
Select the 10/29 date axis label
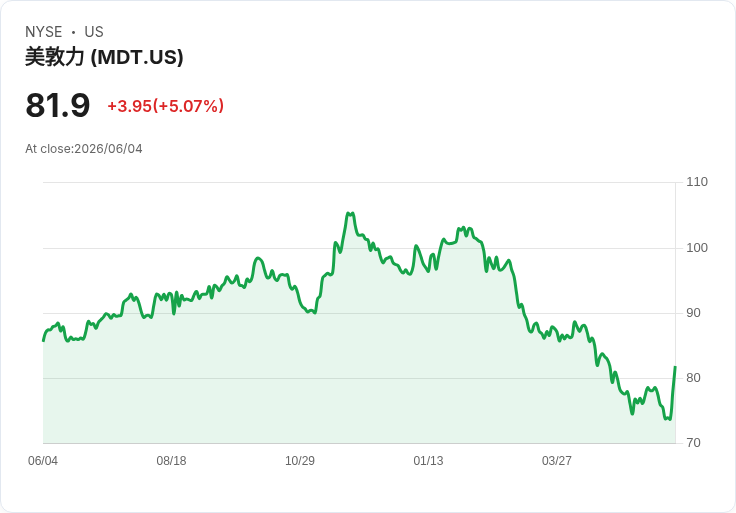coord(300,461)
